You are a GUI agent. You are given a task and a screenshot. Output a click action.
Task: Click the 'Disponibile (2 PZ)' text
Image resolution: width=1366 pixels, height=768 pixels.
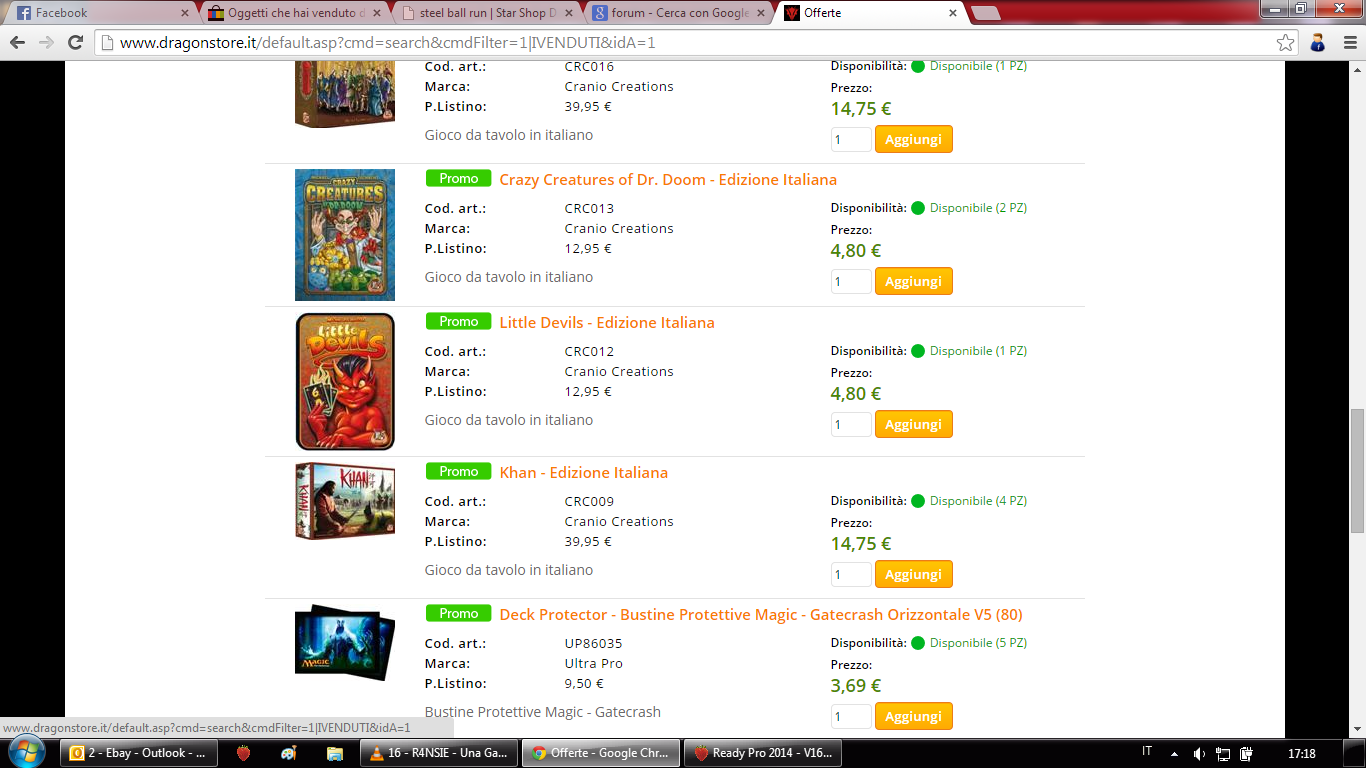coord(978,208)
